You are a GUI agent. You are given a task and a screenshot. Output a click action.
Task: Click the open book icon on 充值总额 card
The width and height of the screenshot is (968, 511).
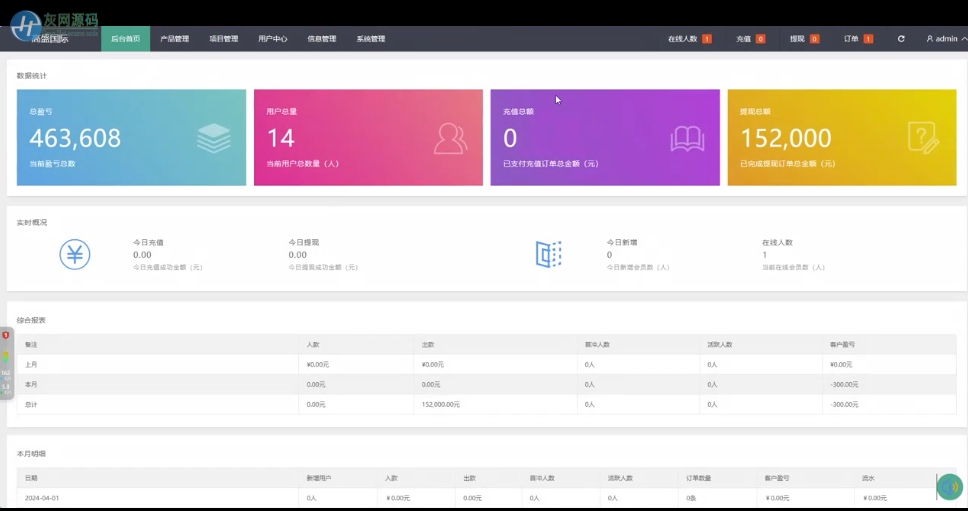687,138
